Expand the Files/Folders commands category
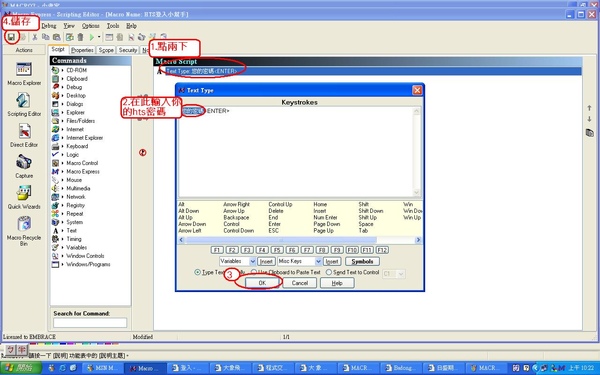Screen dimensions: 600x375 tap(62, 121)
